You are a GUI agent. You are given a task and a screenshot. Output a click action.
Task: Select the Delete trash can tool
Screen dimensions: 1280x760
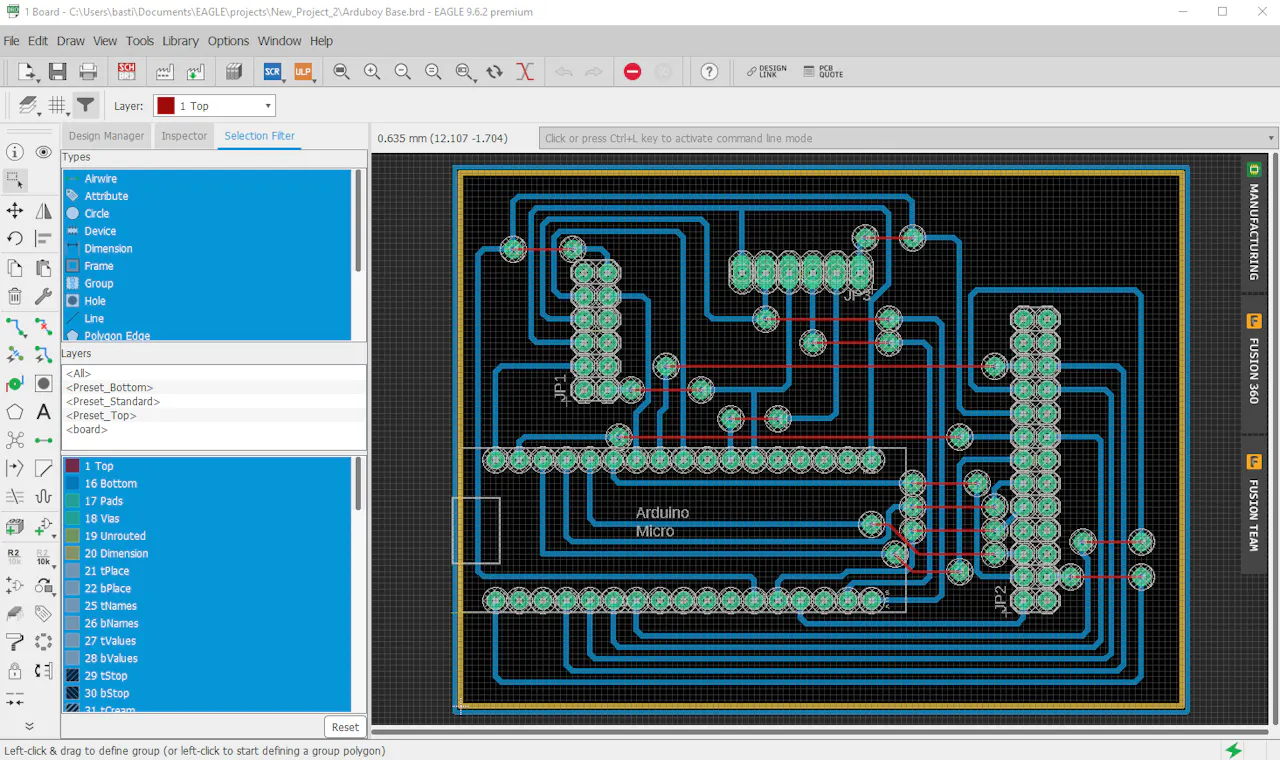point(15,296)
